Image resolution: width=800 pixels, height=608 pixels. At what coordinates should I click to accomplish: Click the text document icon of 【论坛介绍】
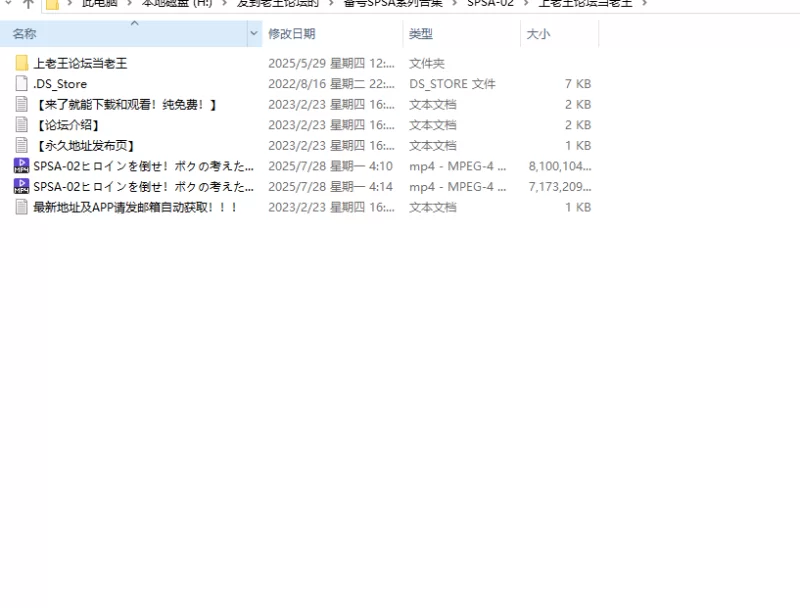(x=21, y=125)
